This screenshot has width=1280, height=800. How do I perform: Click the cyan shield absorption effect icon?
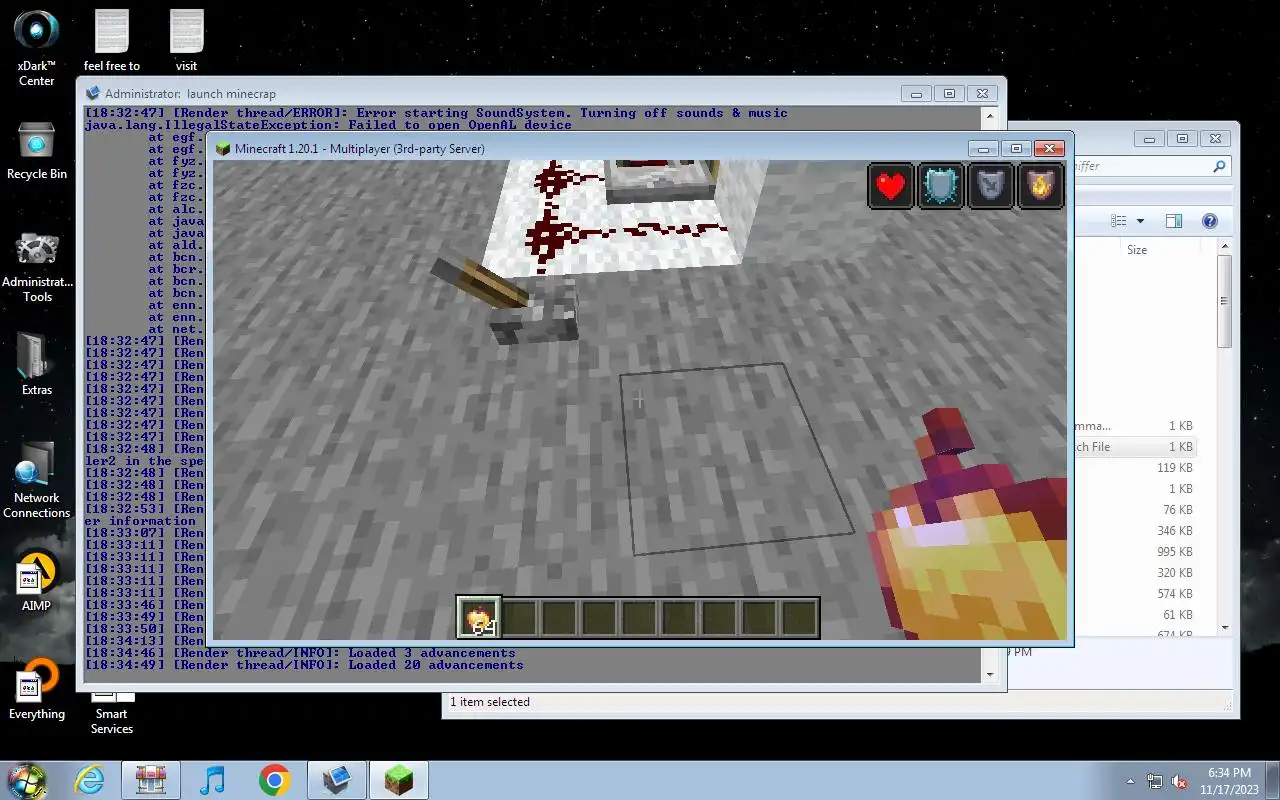click(x=941, y=186)
